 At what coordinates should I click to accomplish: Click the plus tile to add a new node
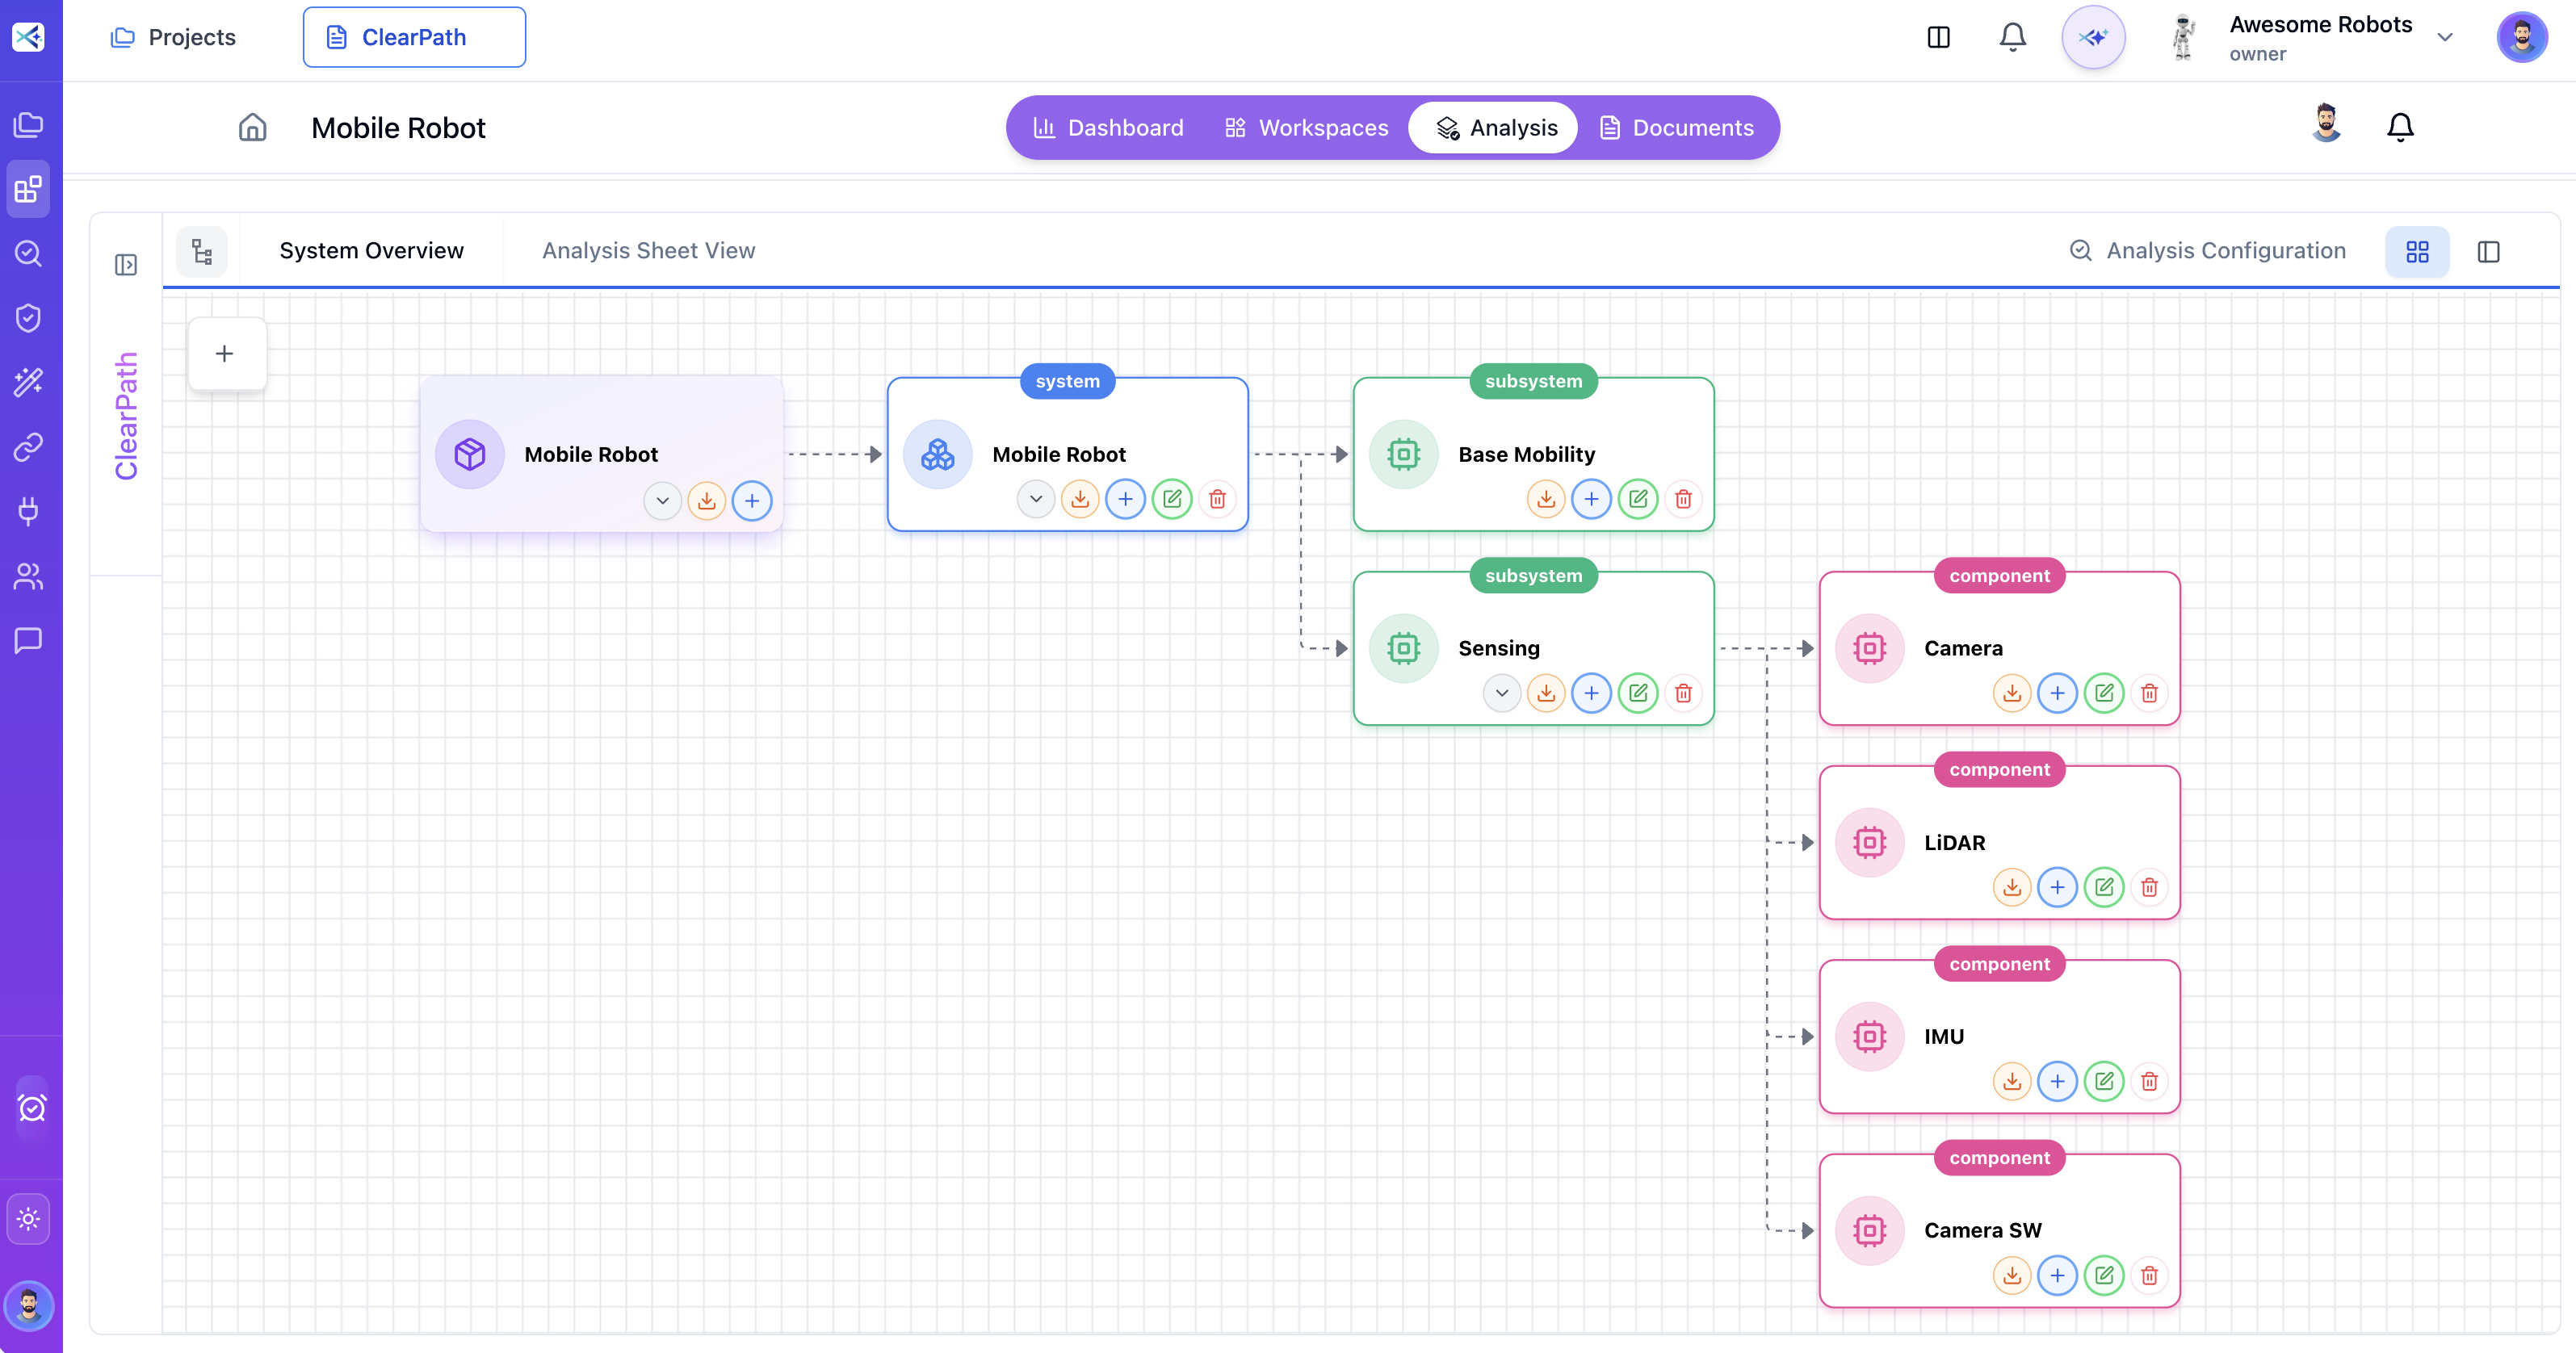pos(226,353)
